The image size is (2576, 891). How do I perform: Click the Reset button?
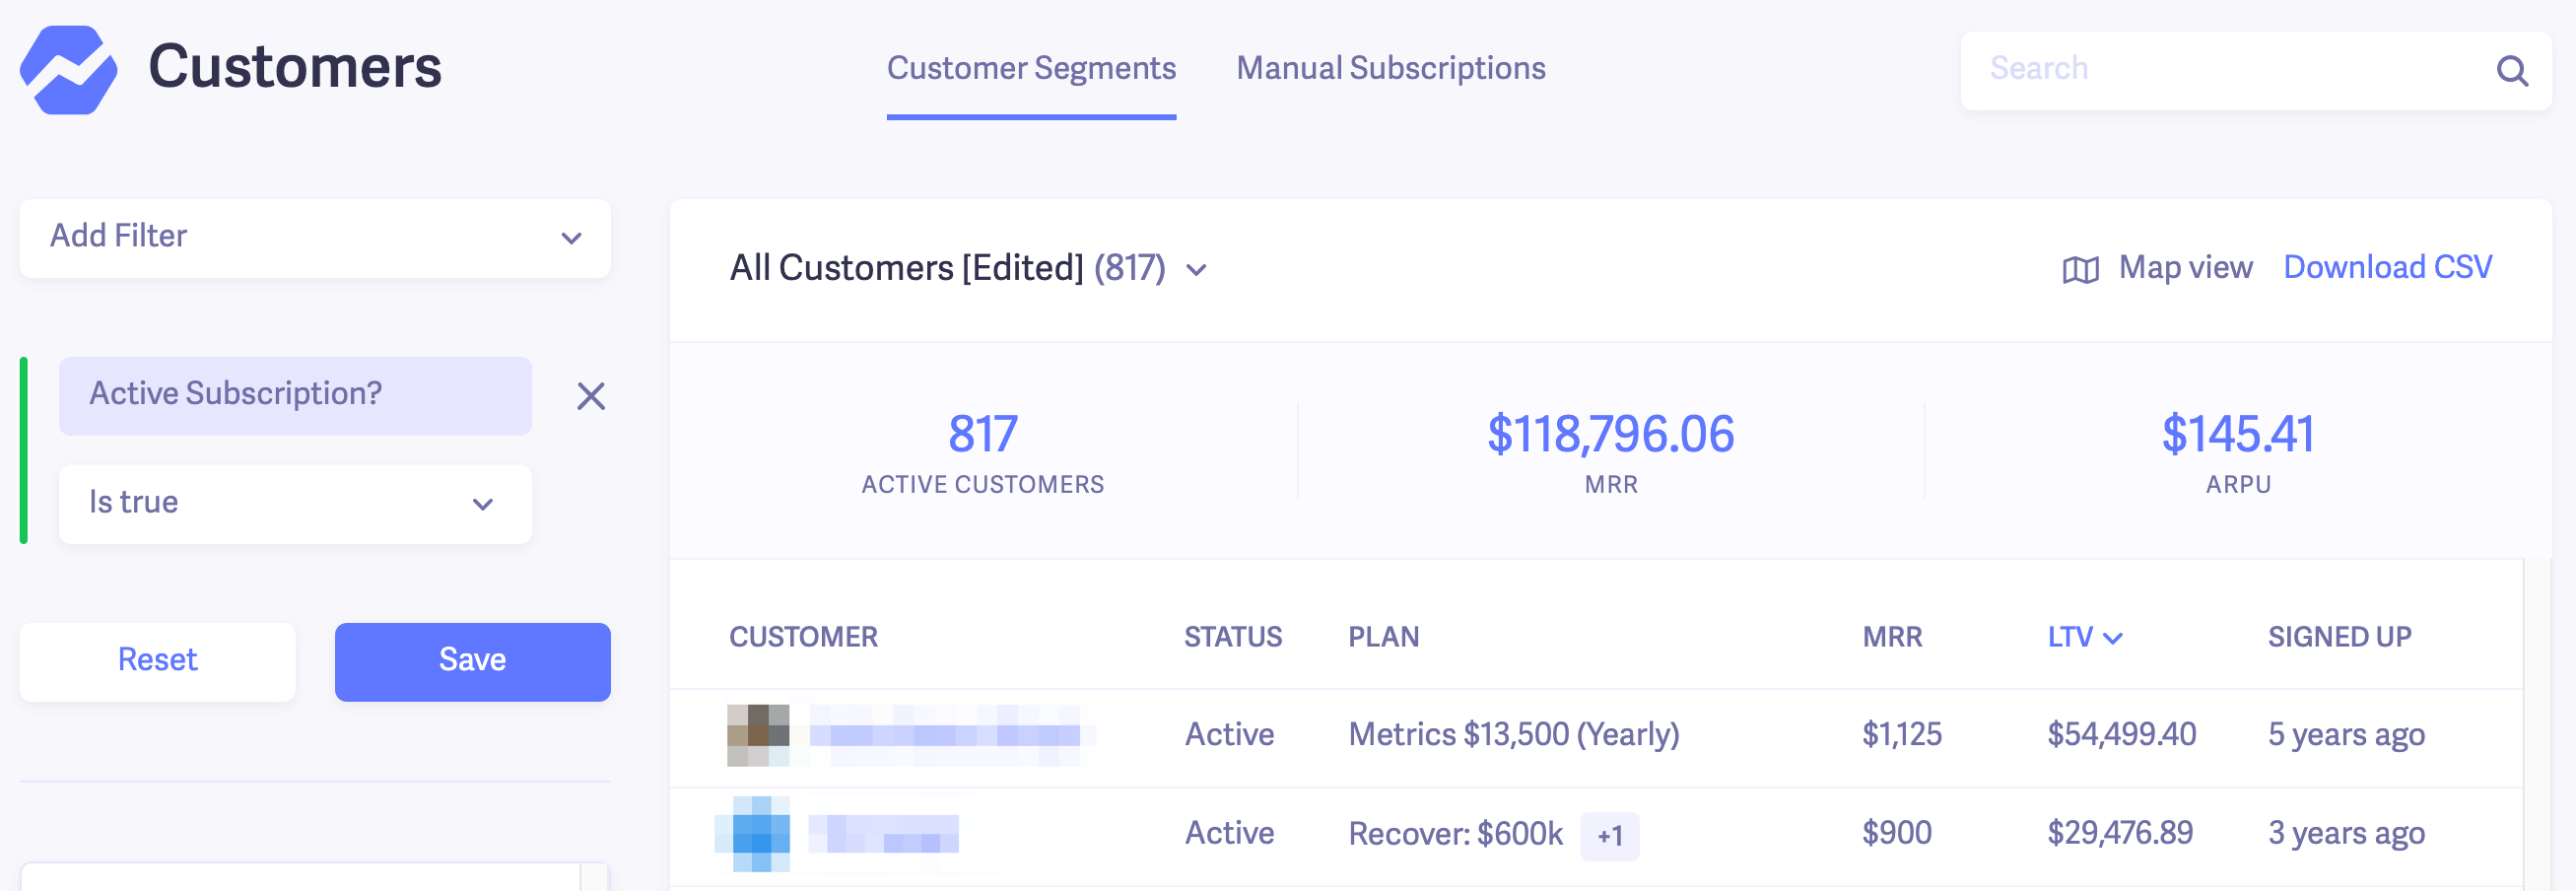(157, 661)
